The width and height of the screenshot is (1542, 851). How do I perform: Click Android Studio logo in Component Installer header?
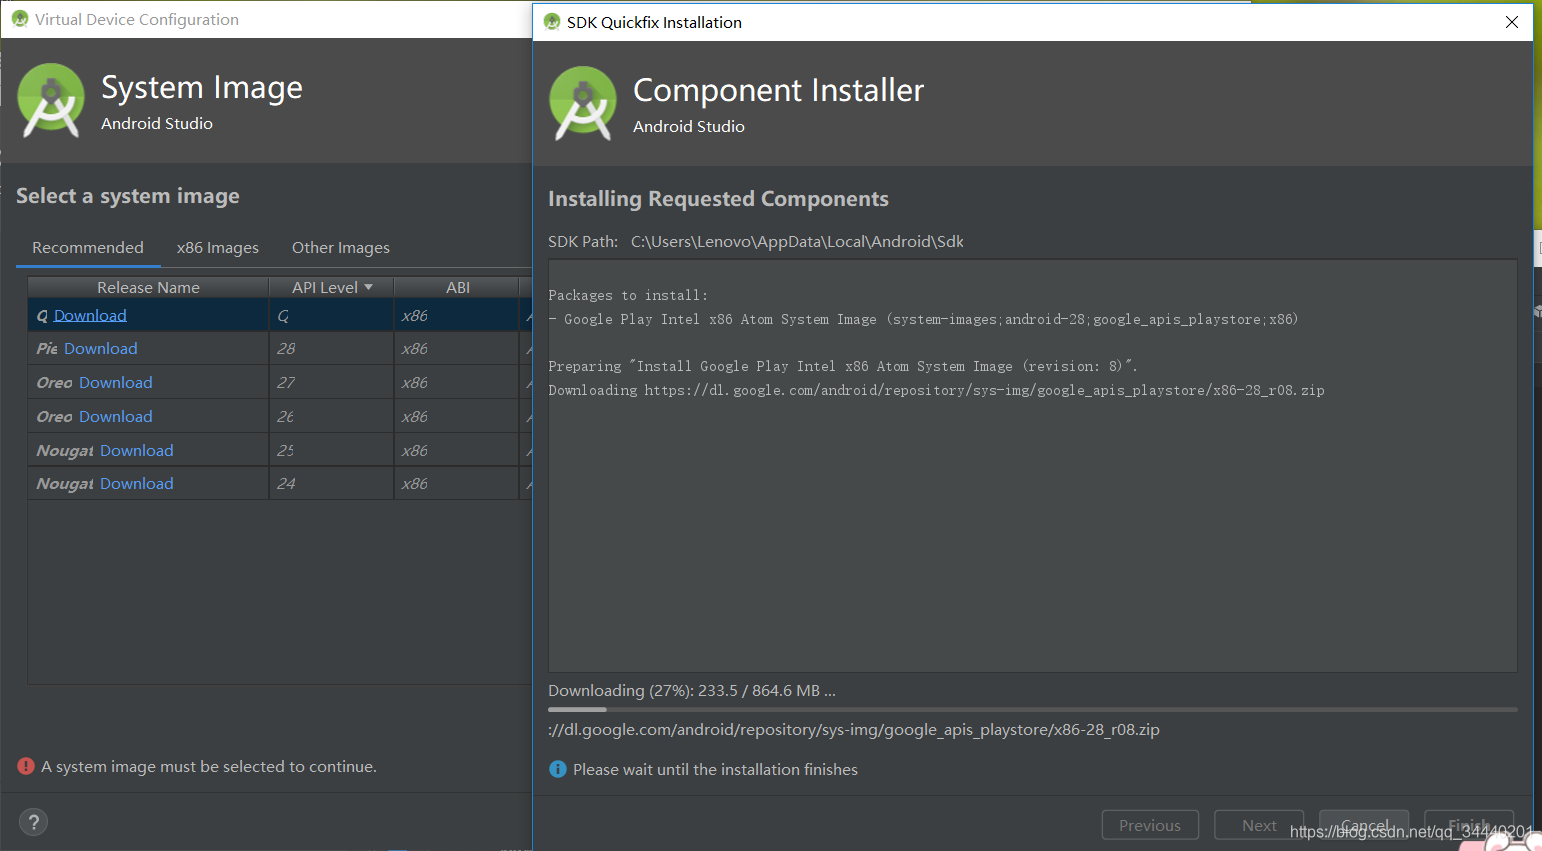583,104
